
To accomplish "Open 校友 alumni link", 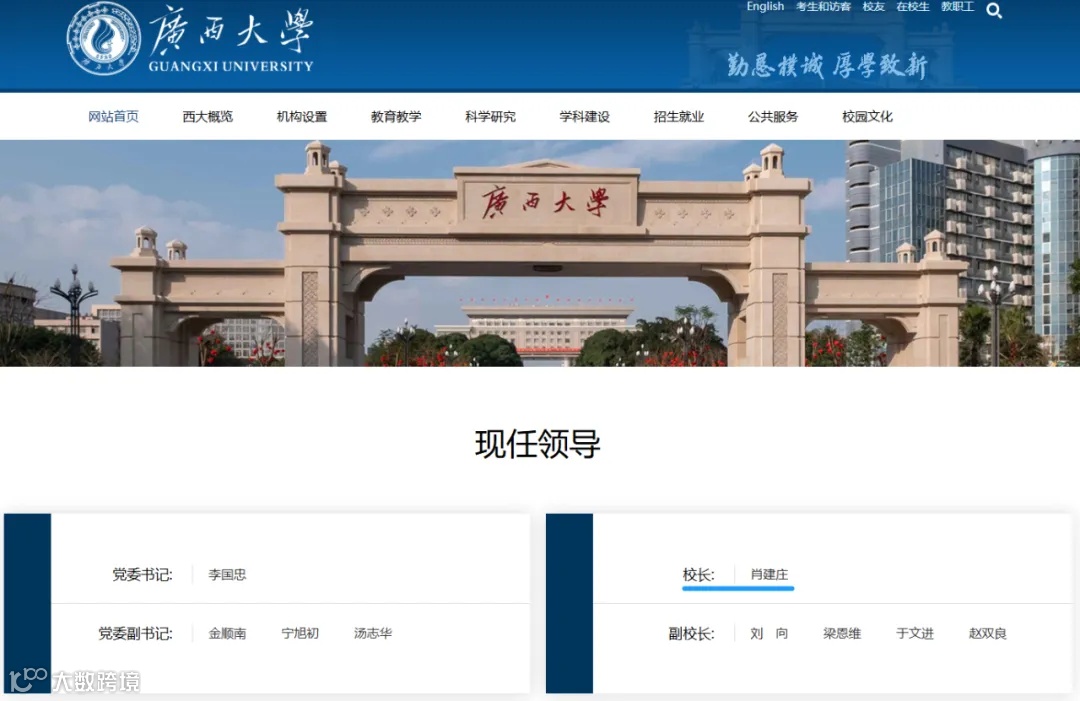I will 873,6.
